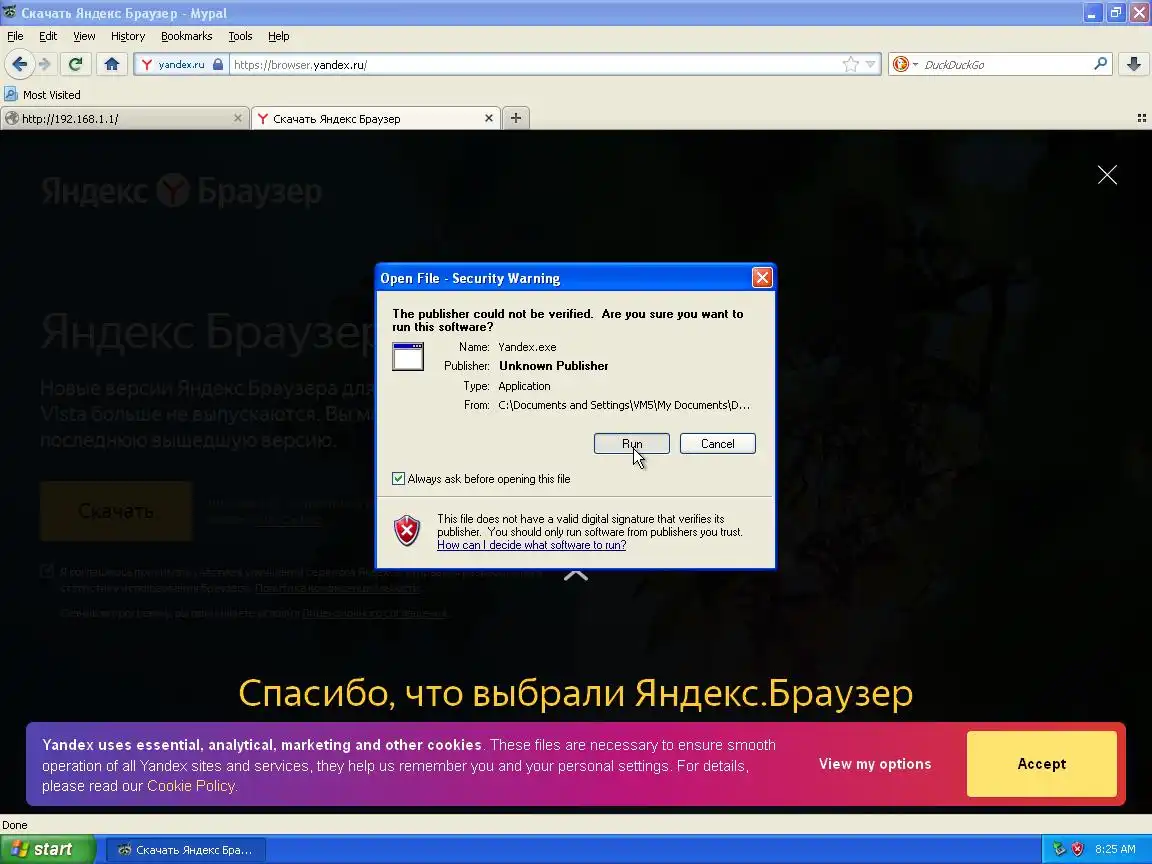Open How can I decide what software link

pyautogui.click(x=531, y=545)
